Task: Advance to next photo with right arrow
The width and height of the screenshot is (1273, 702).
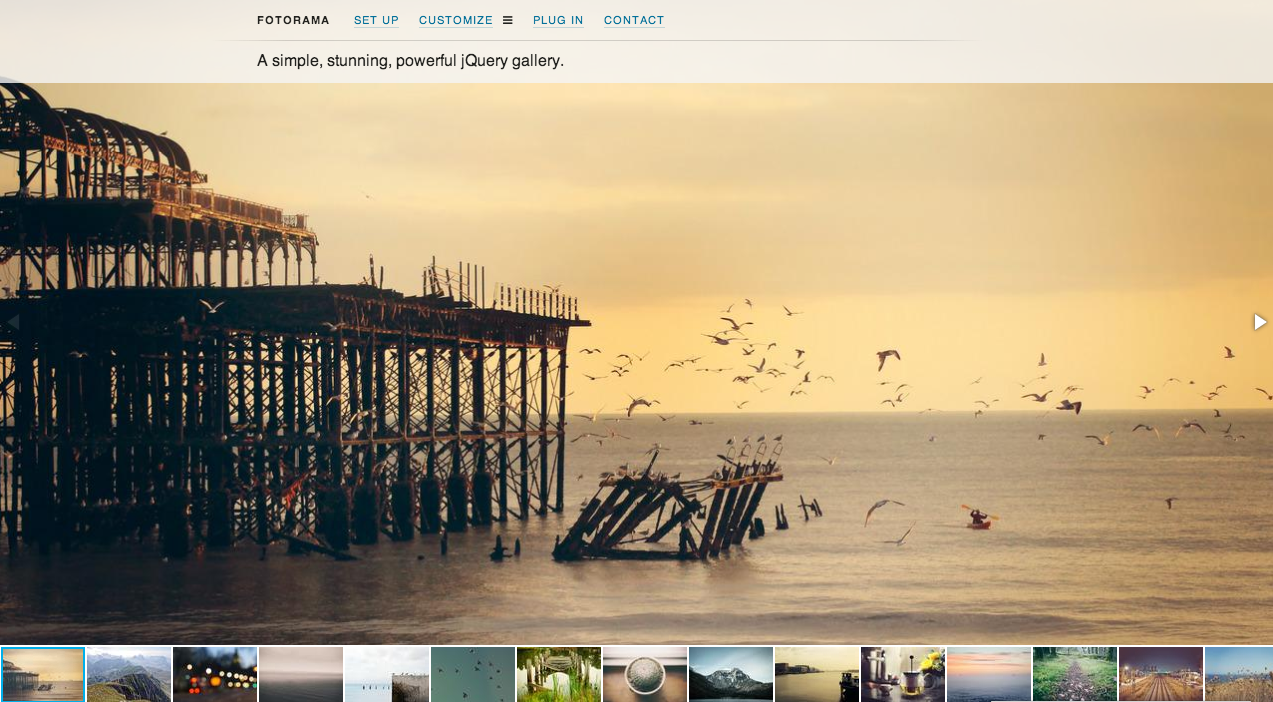Action: click(x=1258, y=322)
